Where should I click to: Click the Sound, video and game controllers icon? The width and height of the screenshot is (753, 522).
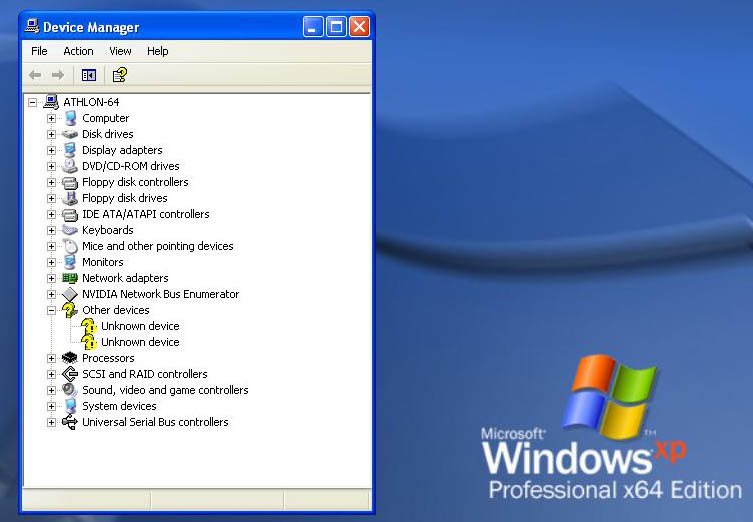pos(70,390)
